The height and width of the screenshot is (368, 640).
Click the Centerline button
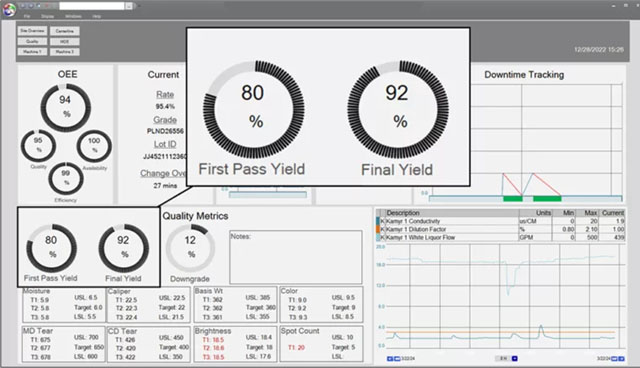[64, 31]
